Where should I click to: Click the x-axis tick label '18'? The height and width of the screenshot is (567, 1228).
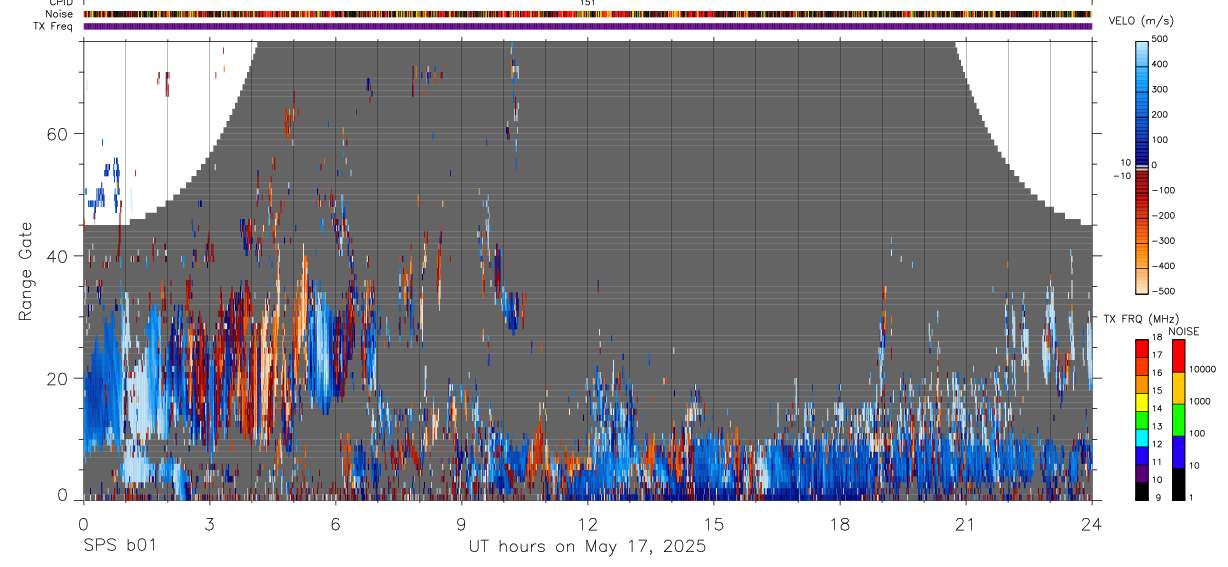tap(839, 523)
